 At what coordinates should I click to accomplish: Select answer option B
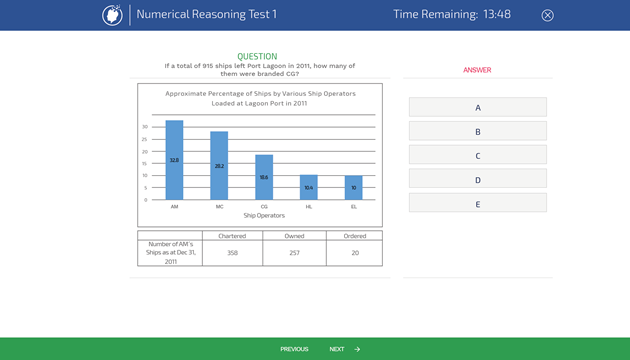tap(478, 131)
